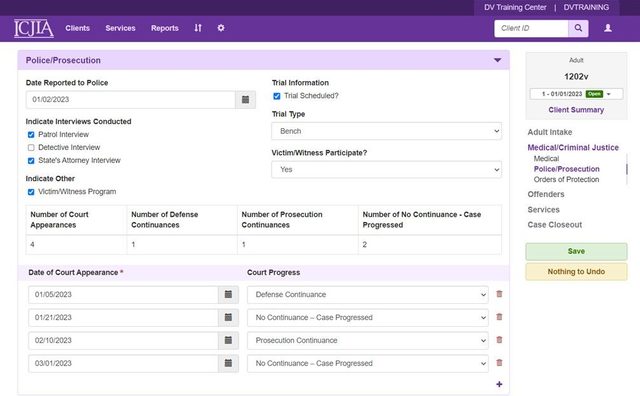The width and height of the screenshot is (640, 396).
Task: Delete the Prosecution Continuance court row
Action: click(499, 340)
